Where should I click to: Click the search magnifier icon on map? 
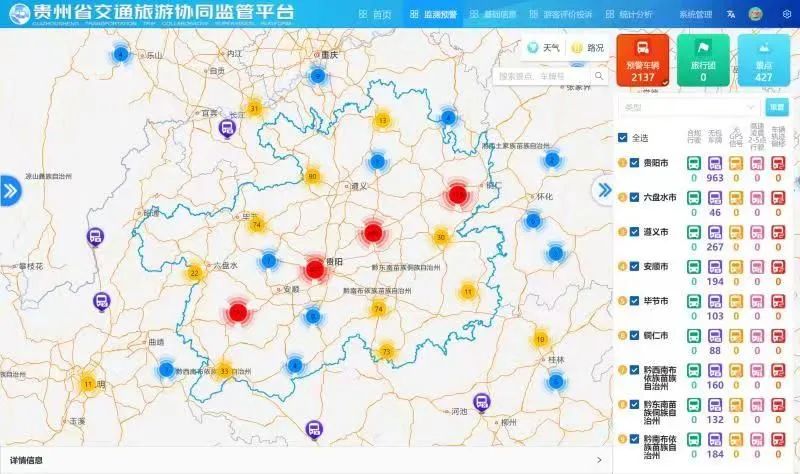tap(599, 75)
